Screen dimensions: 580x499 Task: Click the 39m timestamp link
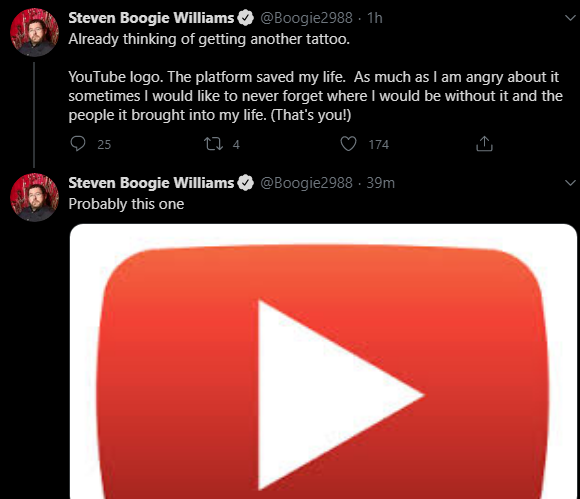[381, 183]
